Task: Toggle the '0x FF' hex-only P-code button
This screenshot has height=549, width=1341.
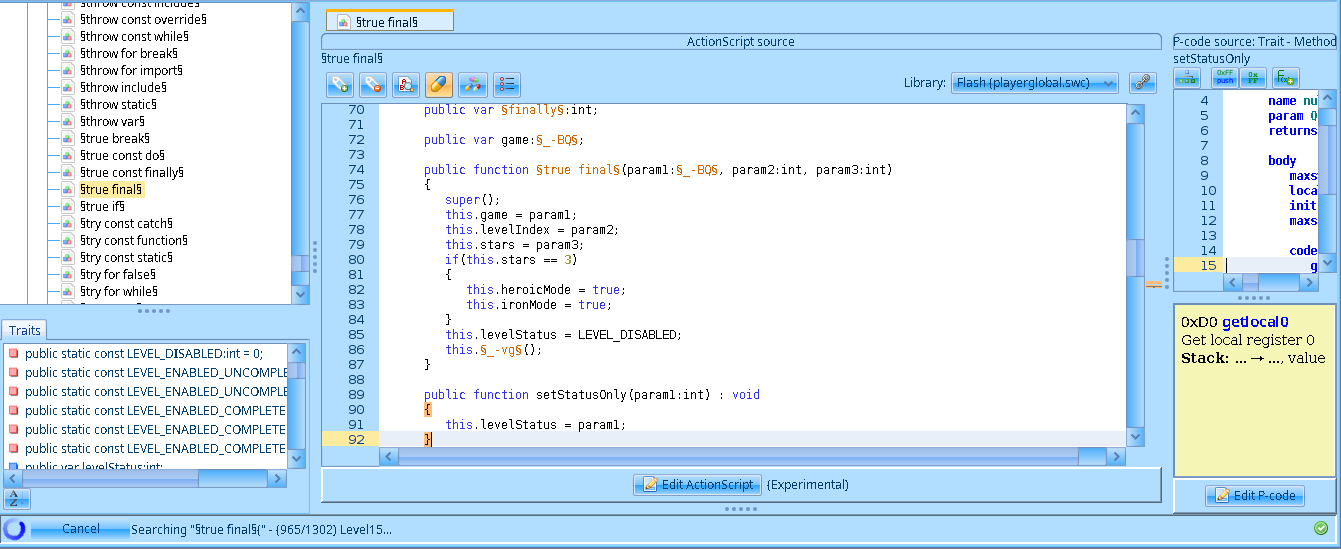Action: coord(1254,78)
